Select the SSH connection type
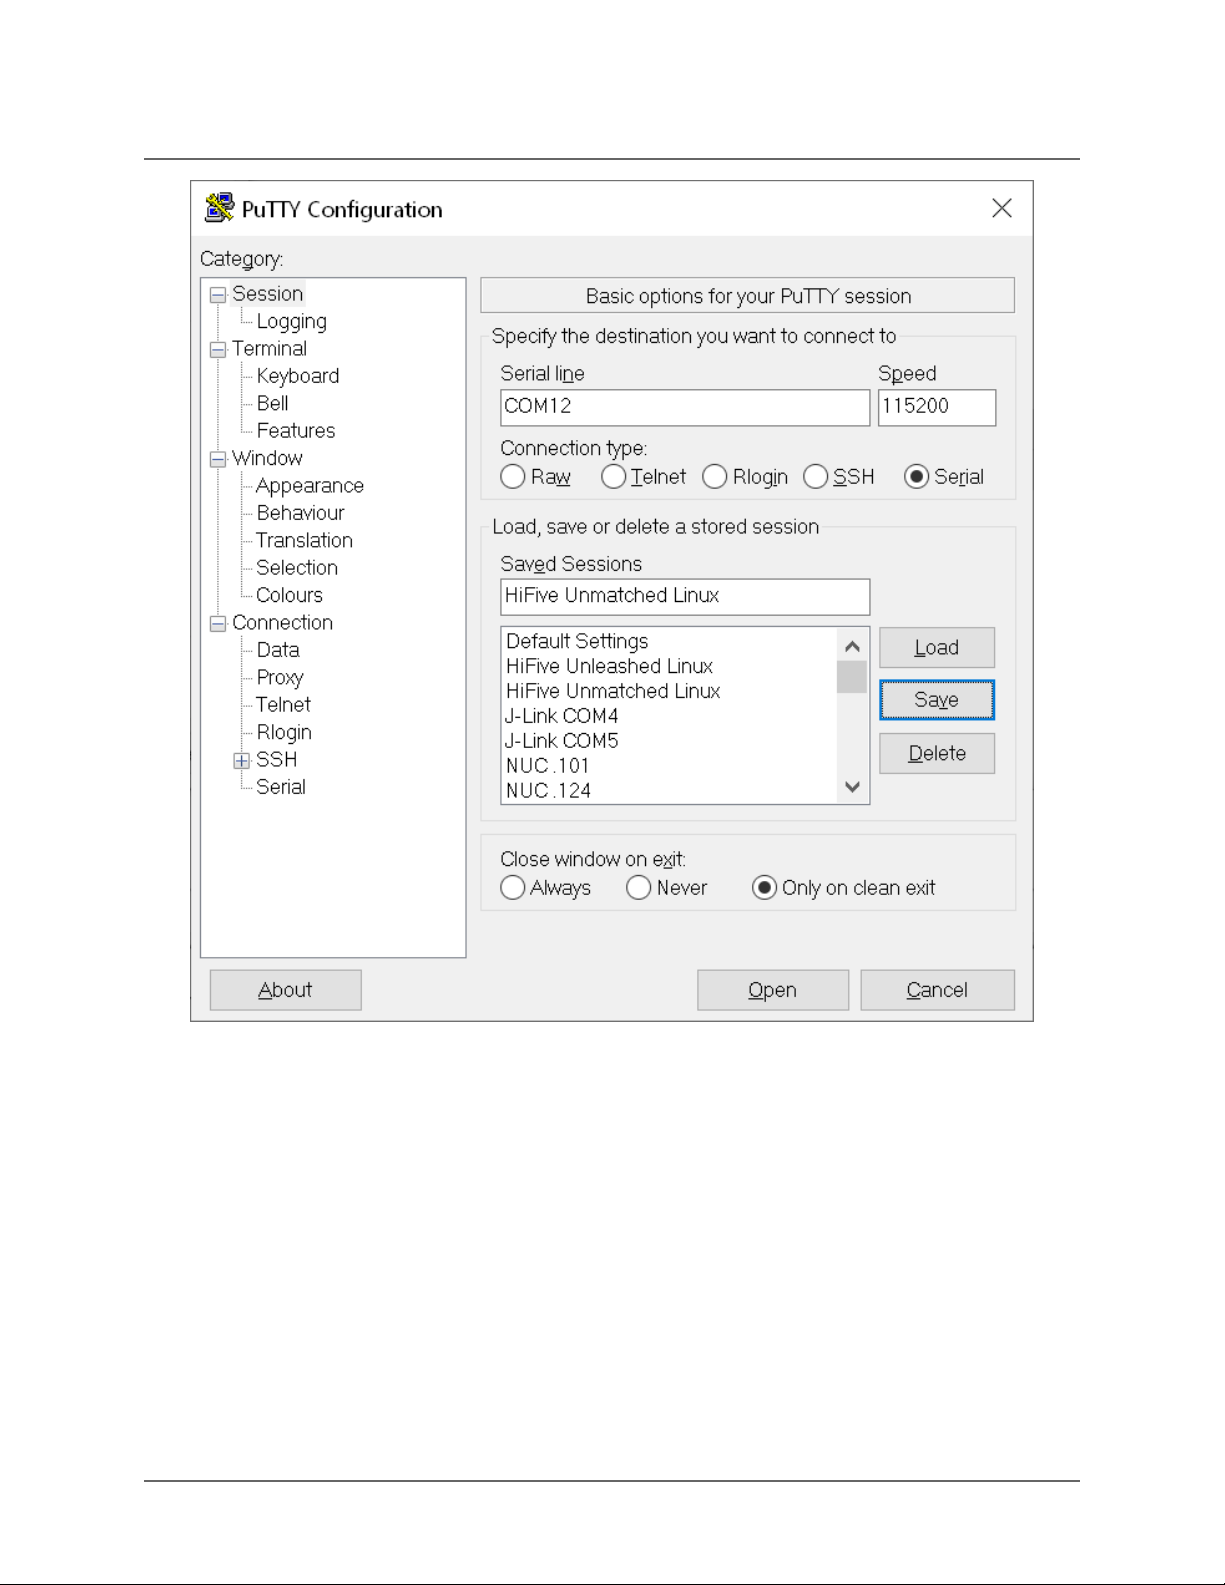Viewport: 1225px width, 1585px height. (816, 477)
